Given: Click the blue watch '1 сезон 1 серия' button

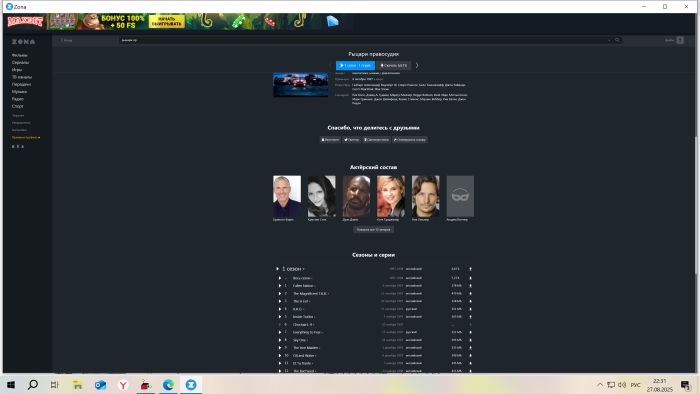Looking at the screenshot, I should (355, 65).
